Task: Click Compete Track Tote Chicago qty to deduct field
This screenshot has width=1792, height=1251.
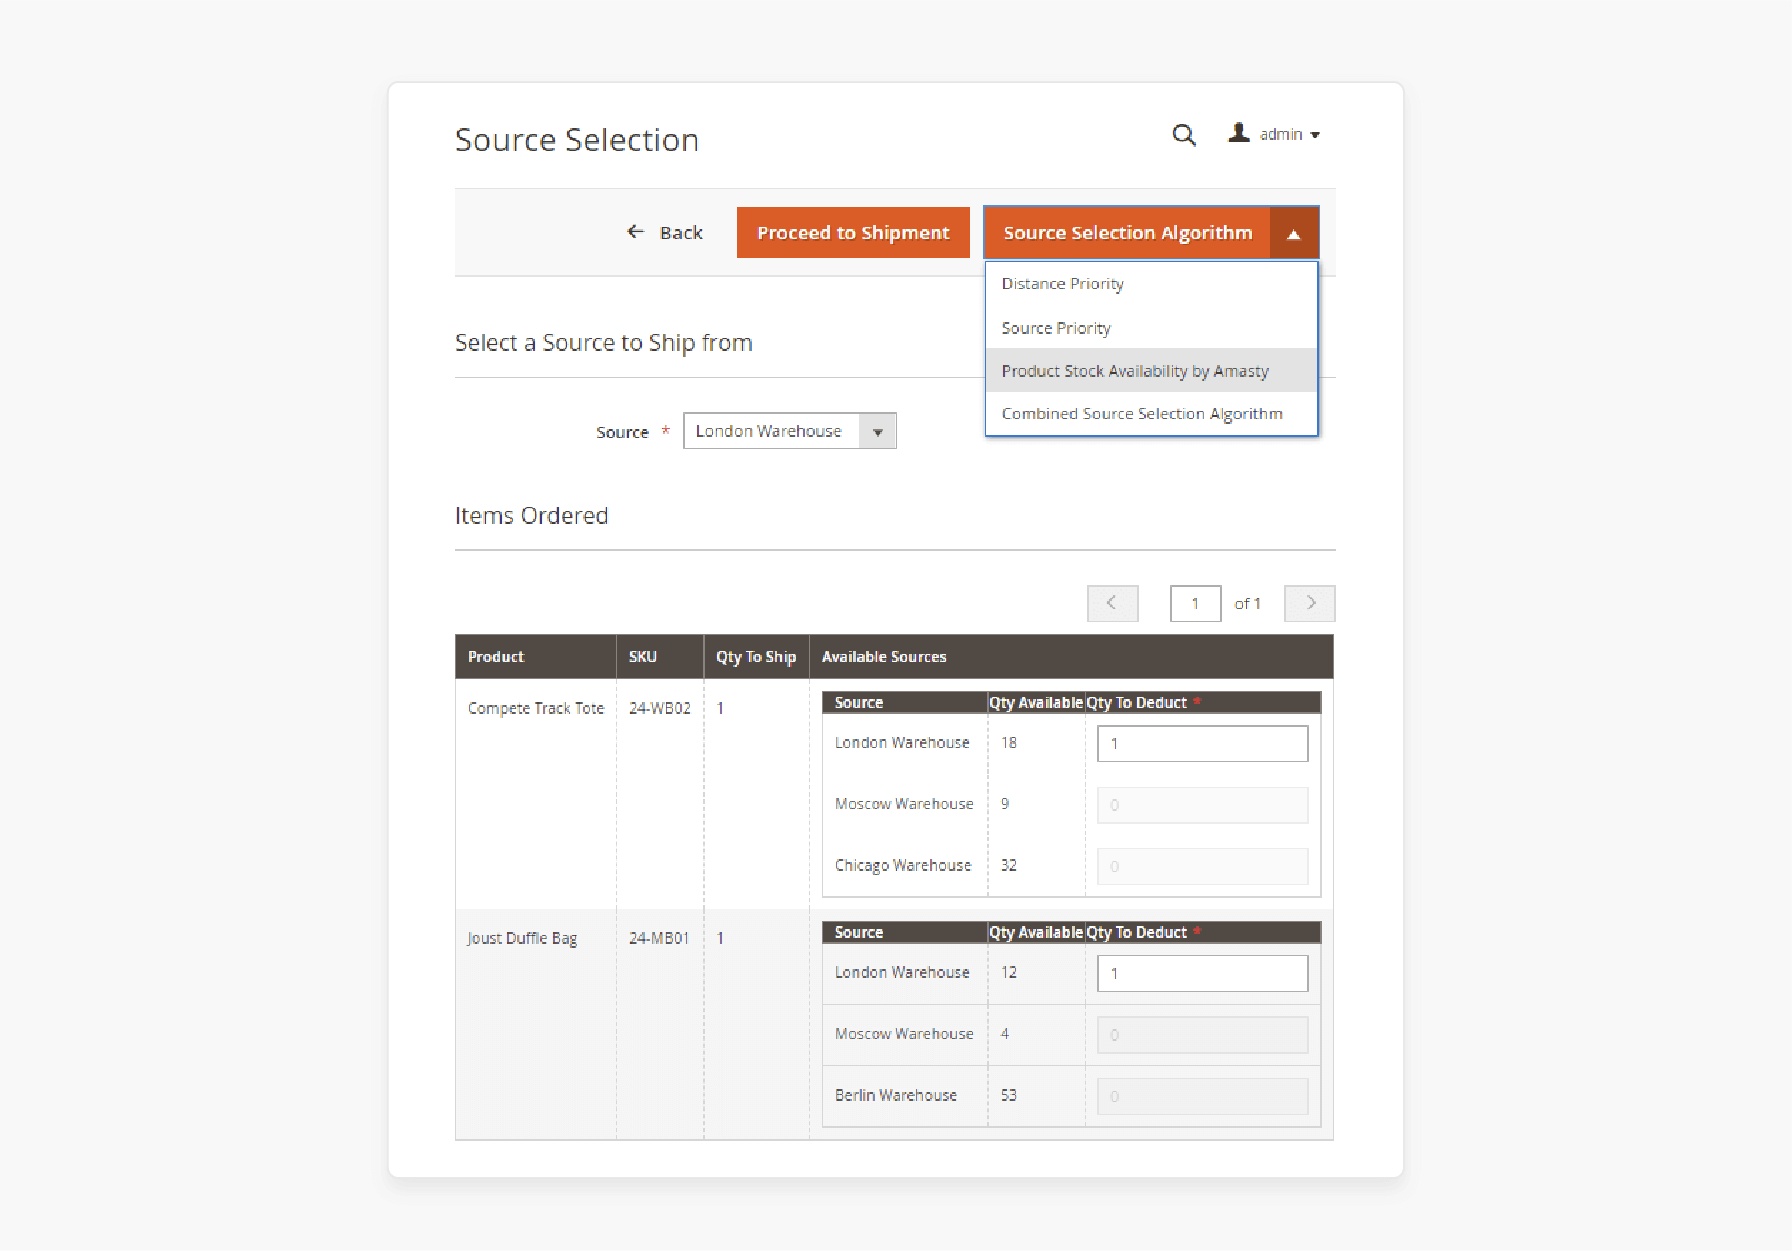Action: pos(1202,866)
